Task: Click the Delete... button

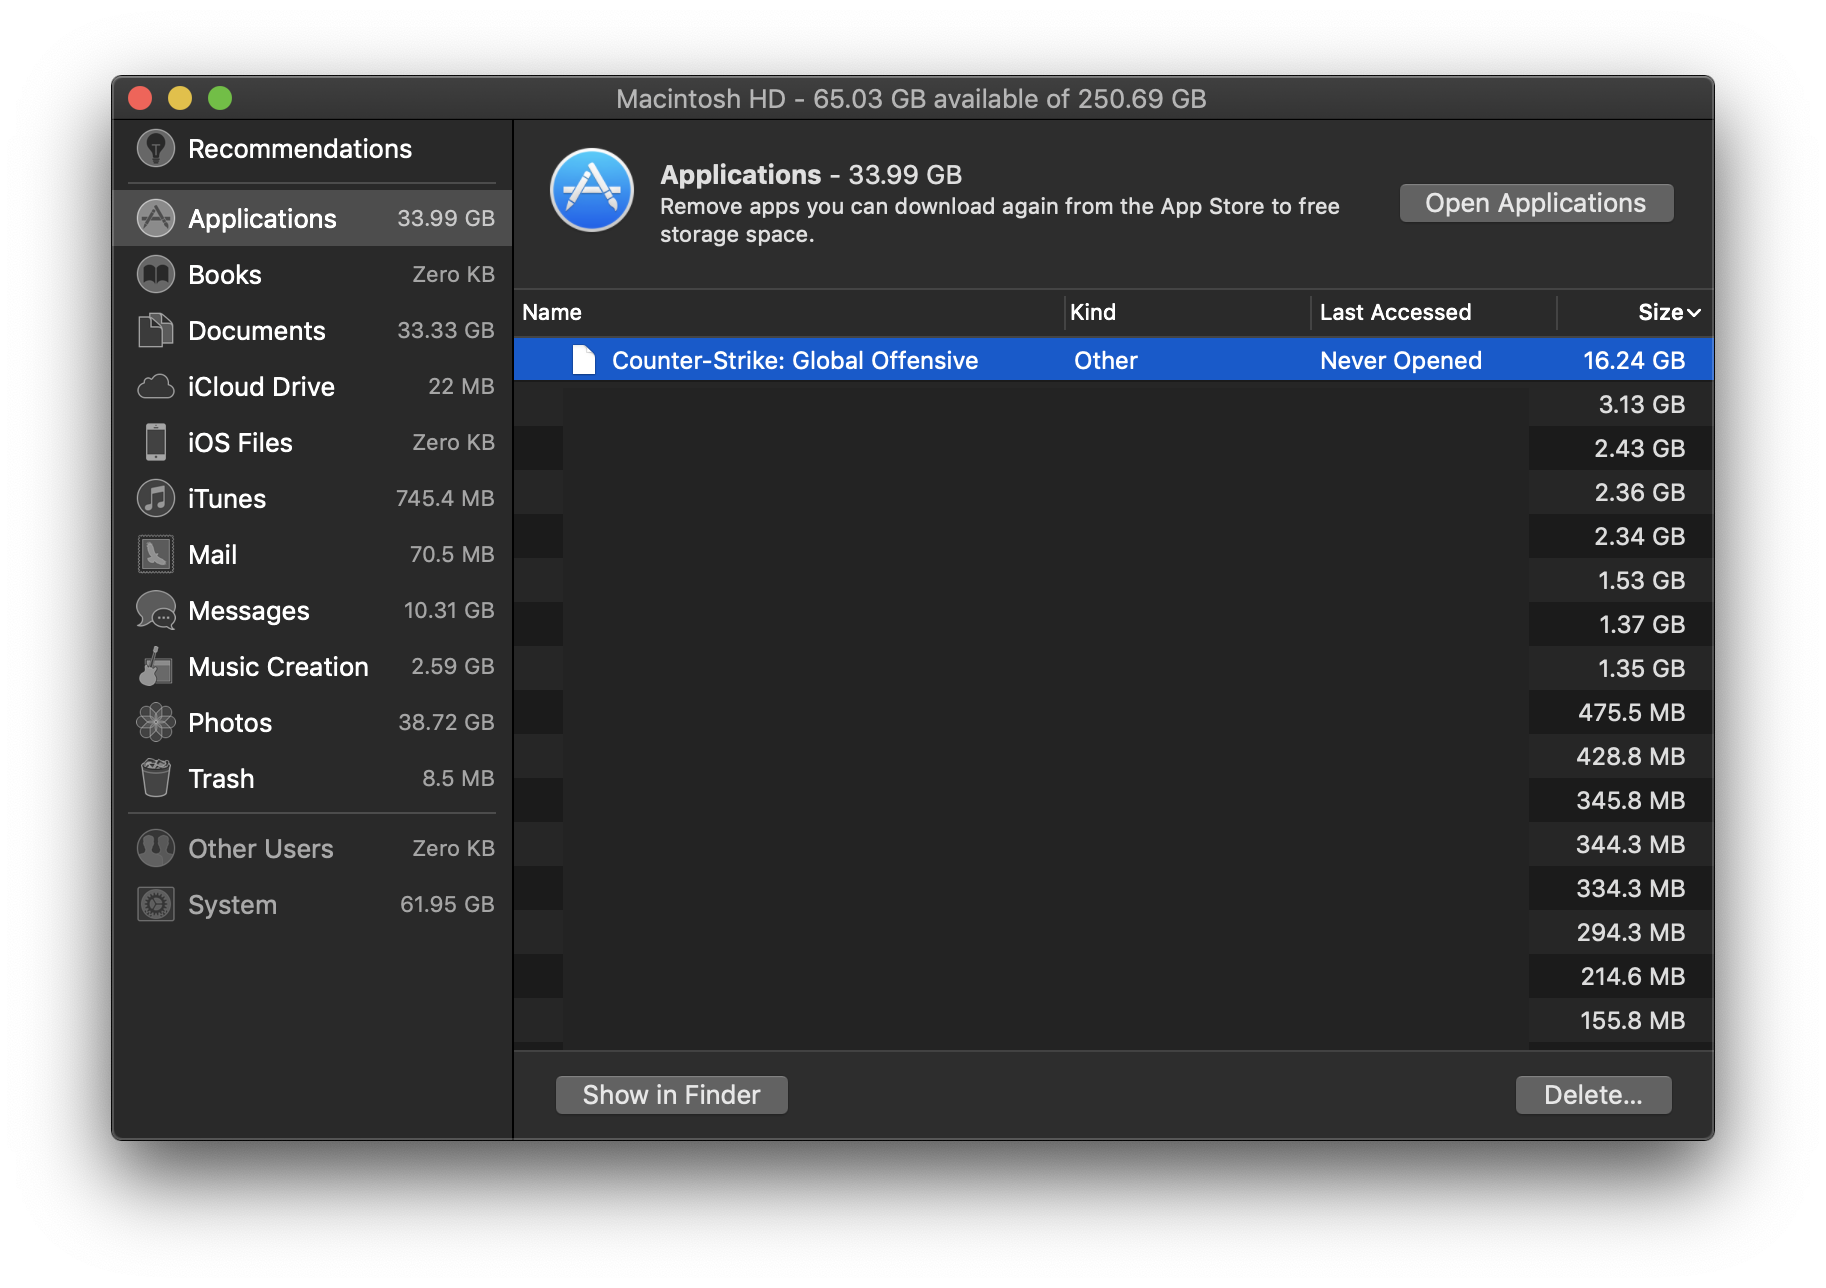Action: (x=1593, y=1095)
